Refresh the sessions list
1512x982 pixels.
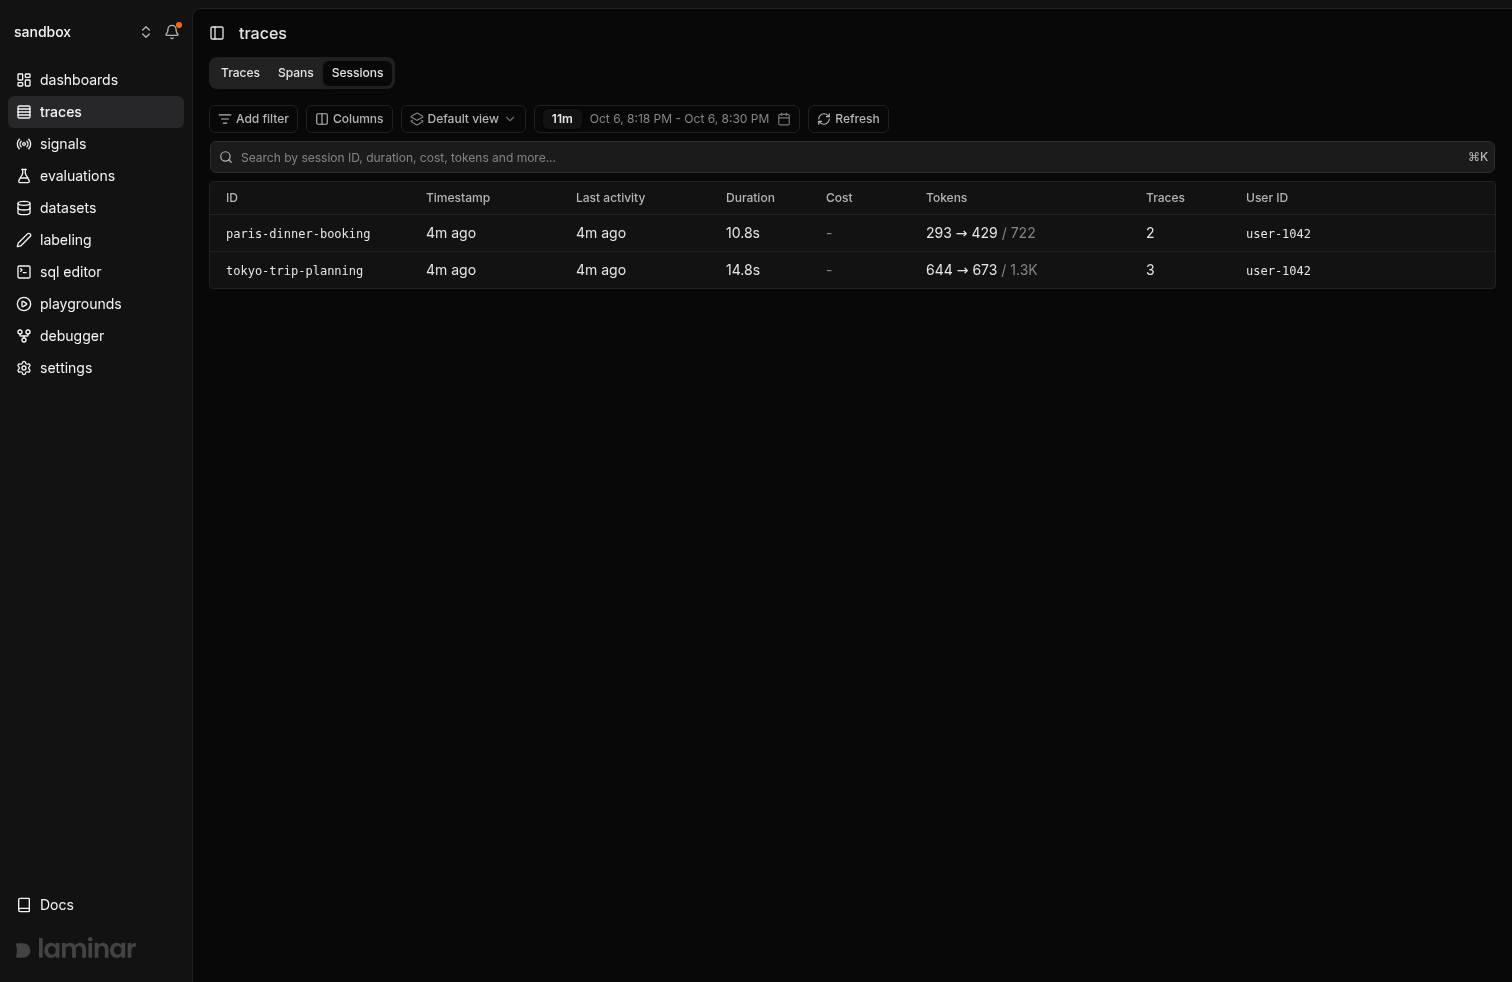[x=848, y=119]
